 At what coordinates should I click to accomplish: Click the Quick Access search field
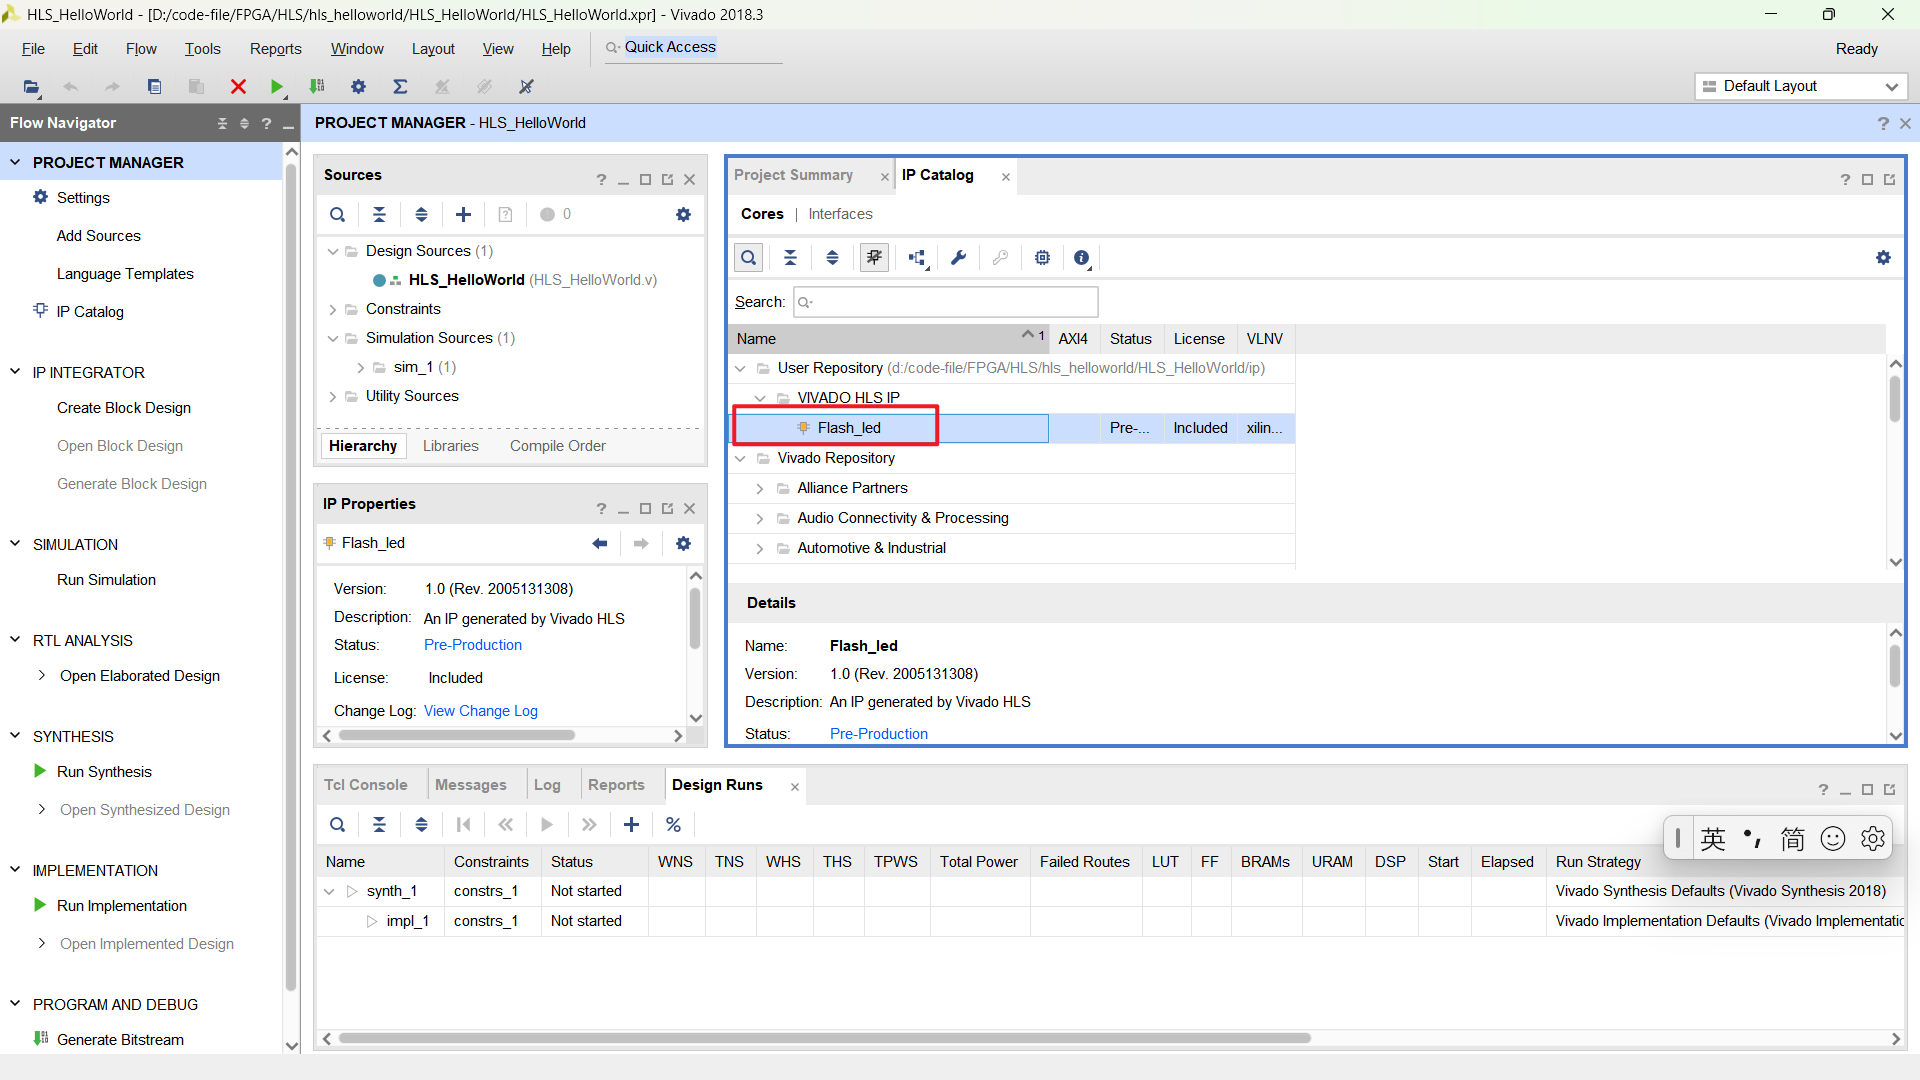click(x=693, y=48)
